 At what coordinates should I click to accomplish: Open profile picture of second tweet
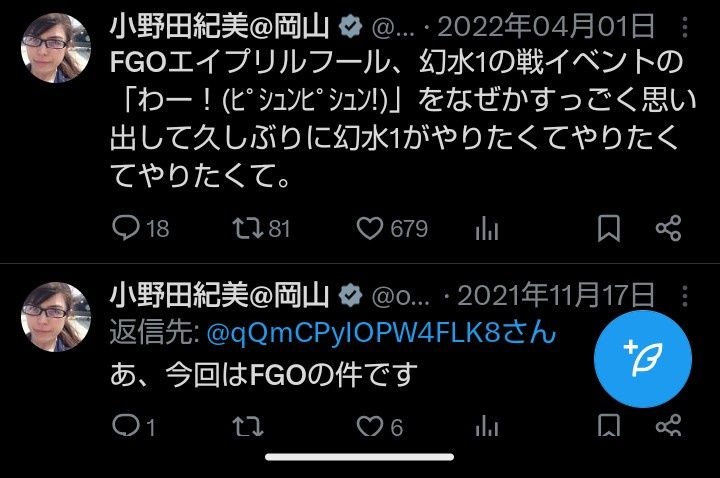[56, 317]
